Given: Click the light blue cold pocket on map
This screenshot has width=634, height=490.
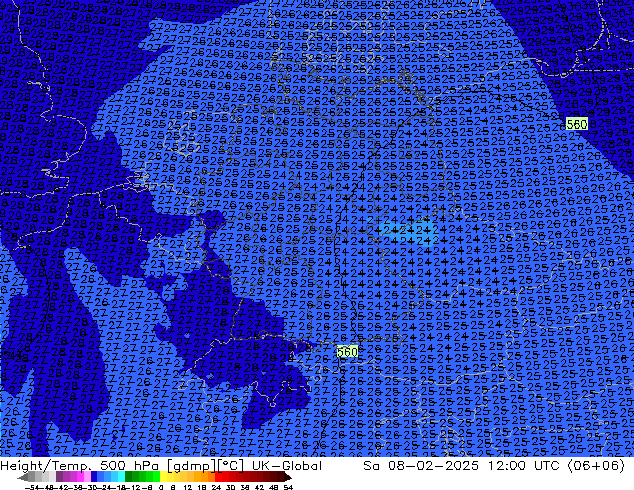Looking at the screenshot, I should coord(408,234).
